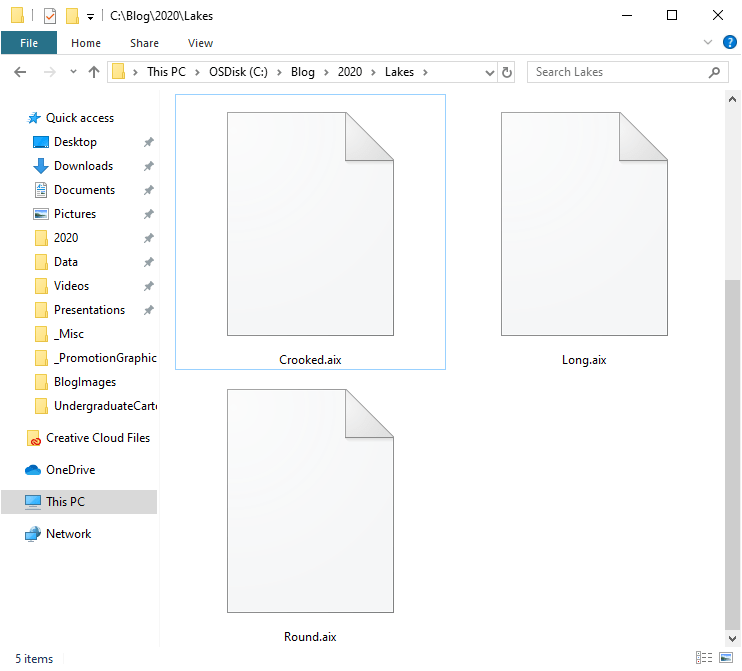Switch to Large icons view in status bar
The image size is (742, 671).
(725, 657)
